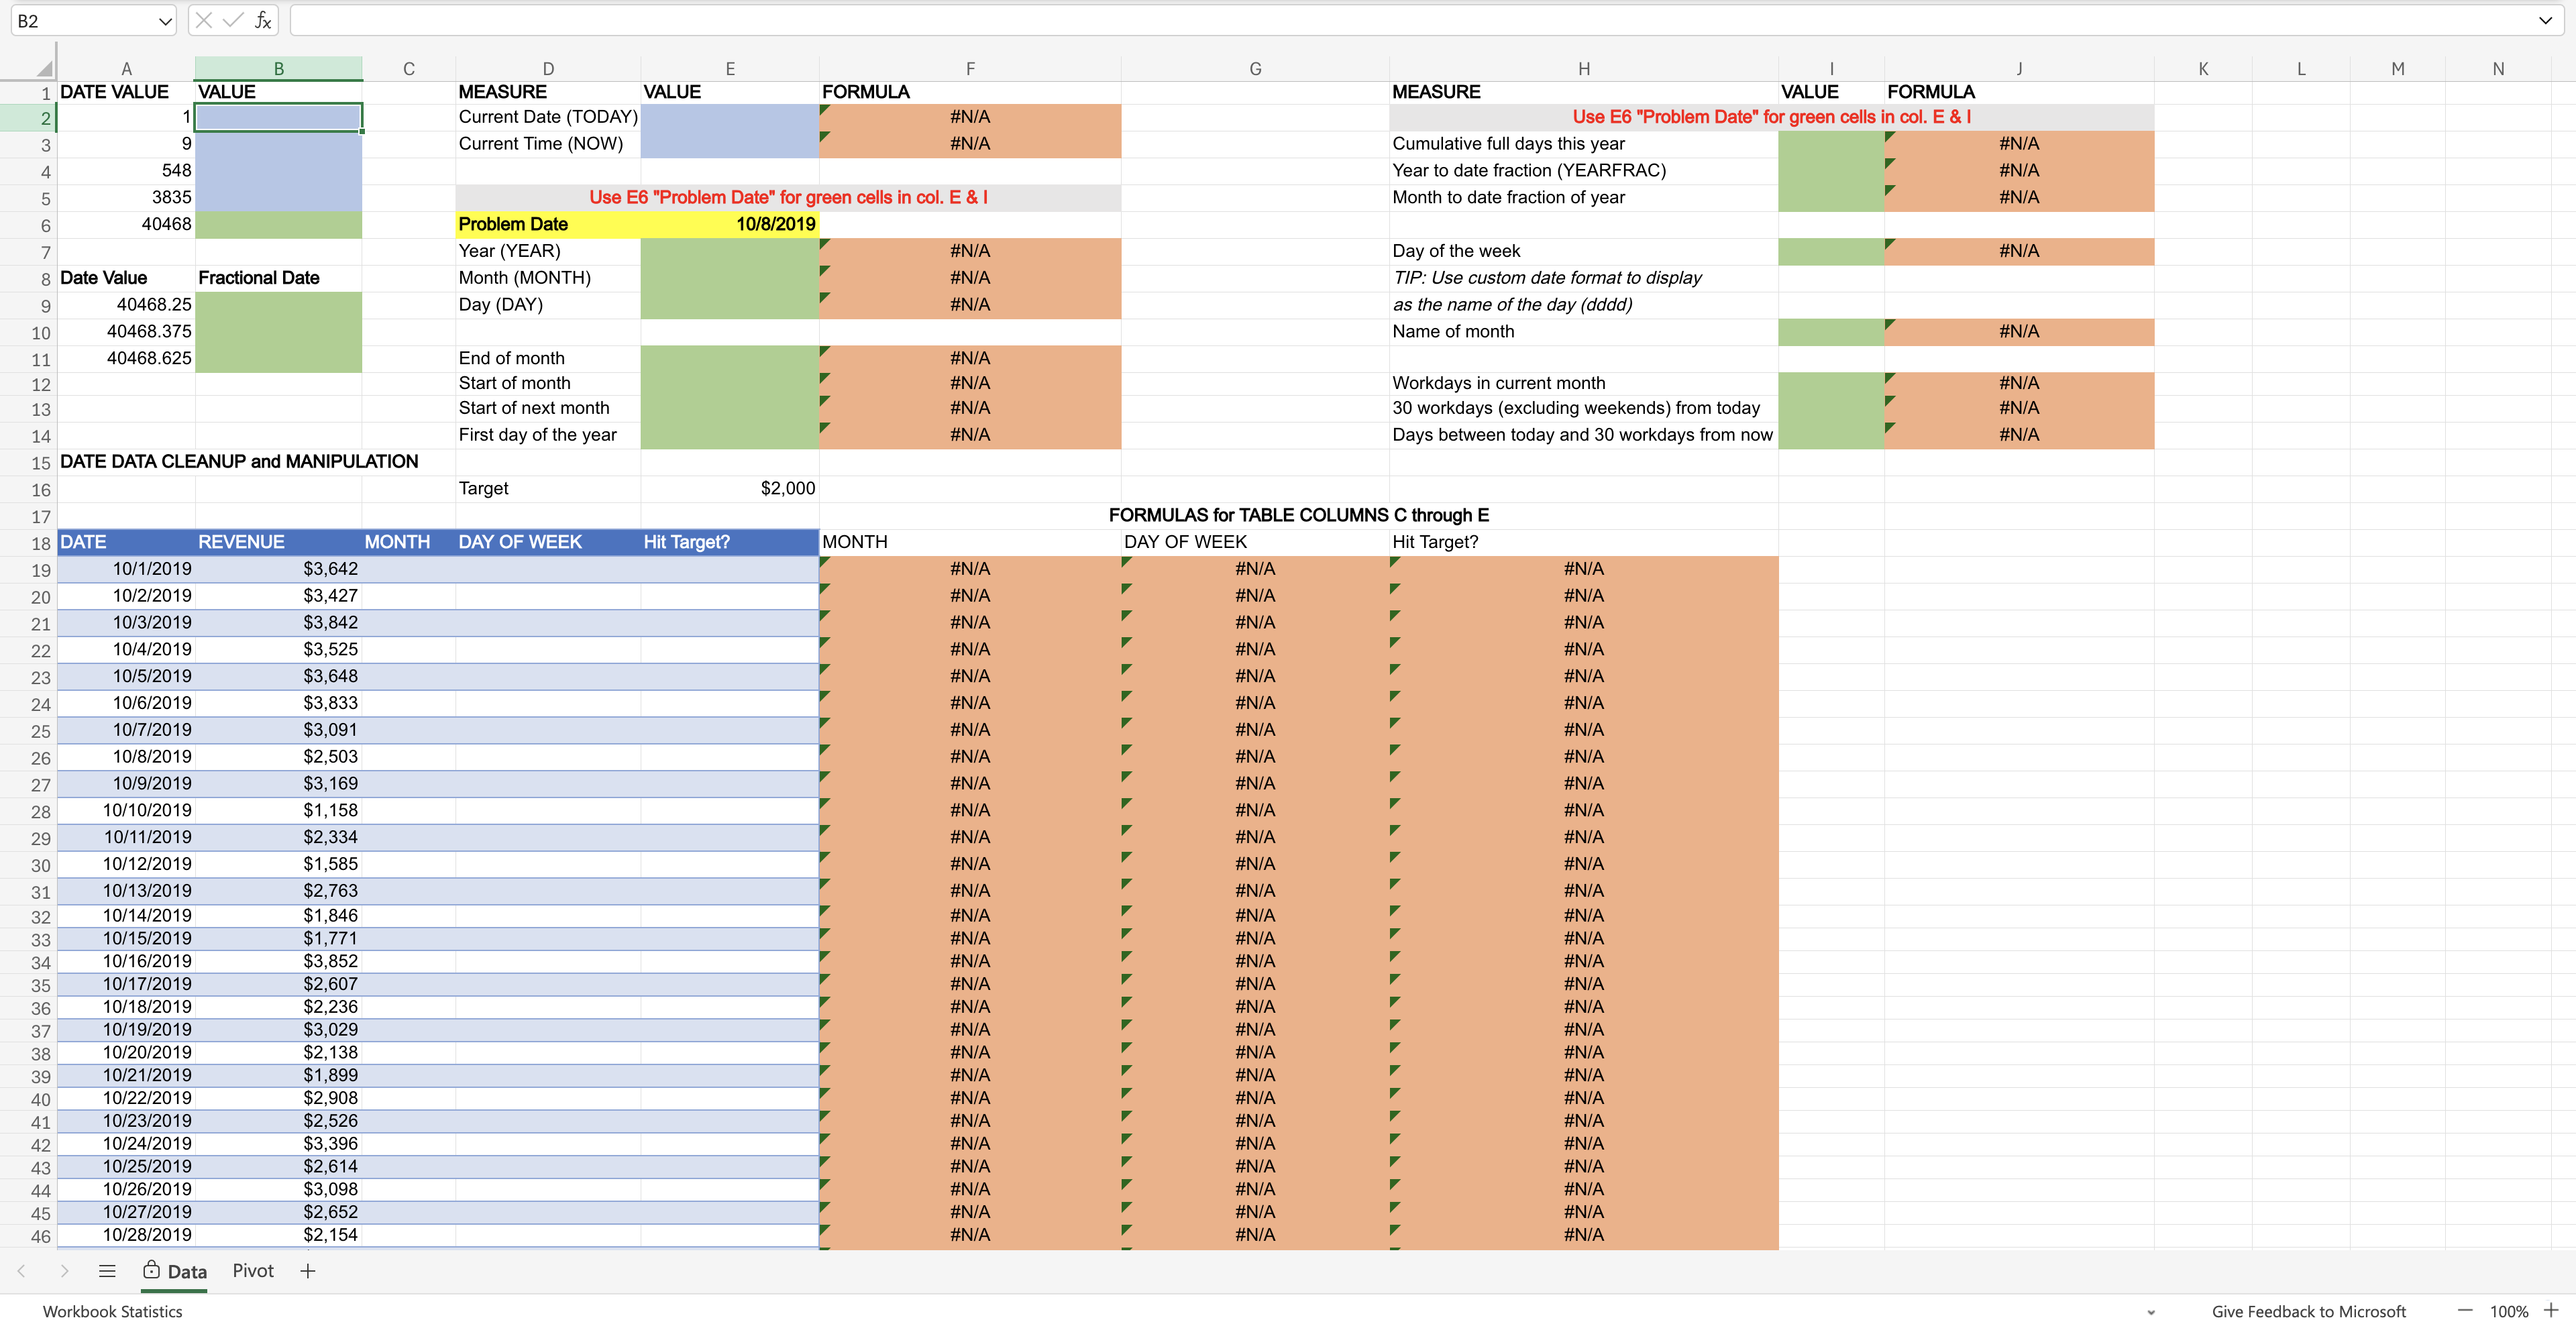Click the cancel entry X icon
Image resolution: width=2576 pixels, height=1324 pixels.
pyautogui.click(x=204, y=20)
